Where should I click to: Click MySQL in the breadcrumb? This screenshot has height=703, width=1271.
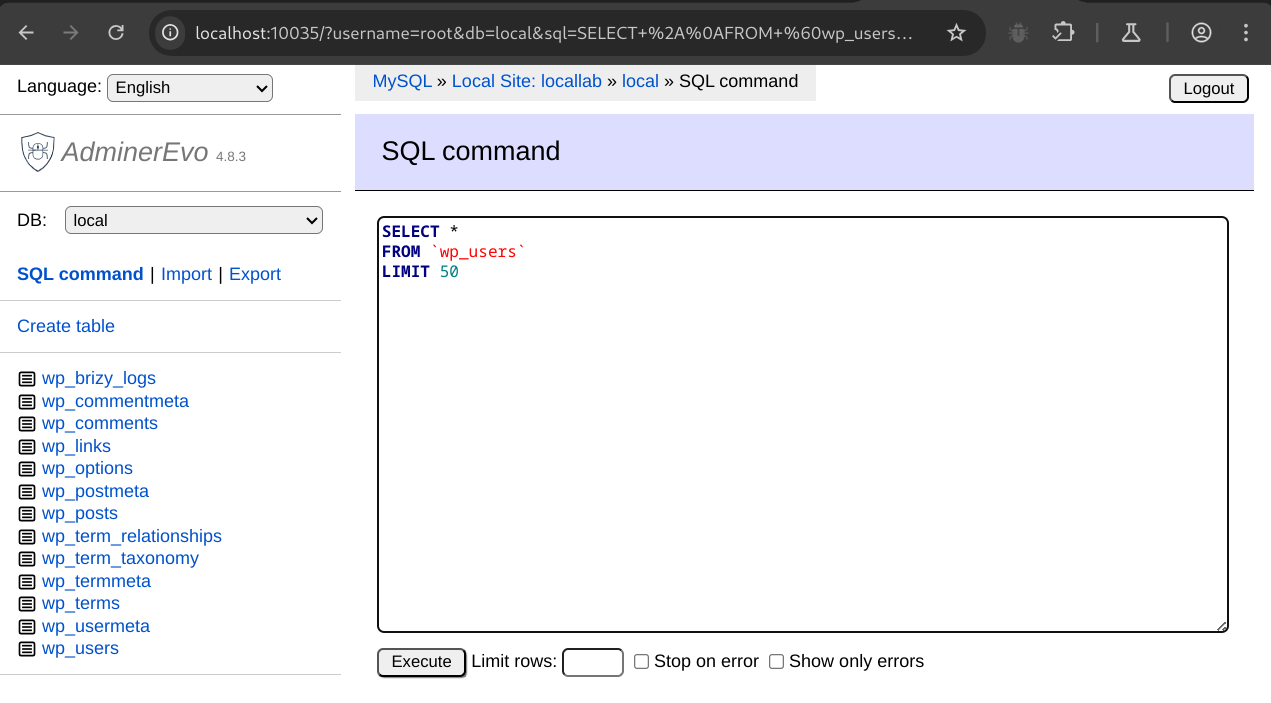click(x=402, y=81)
